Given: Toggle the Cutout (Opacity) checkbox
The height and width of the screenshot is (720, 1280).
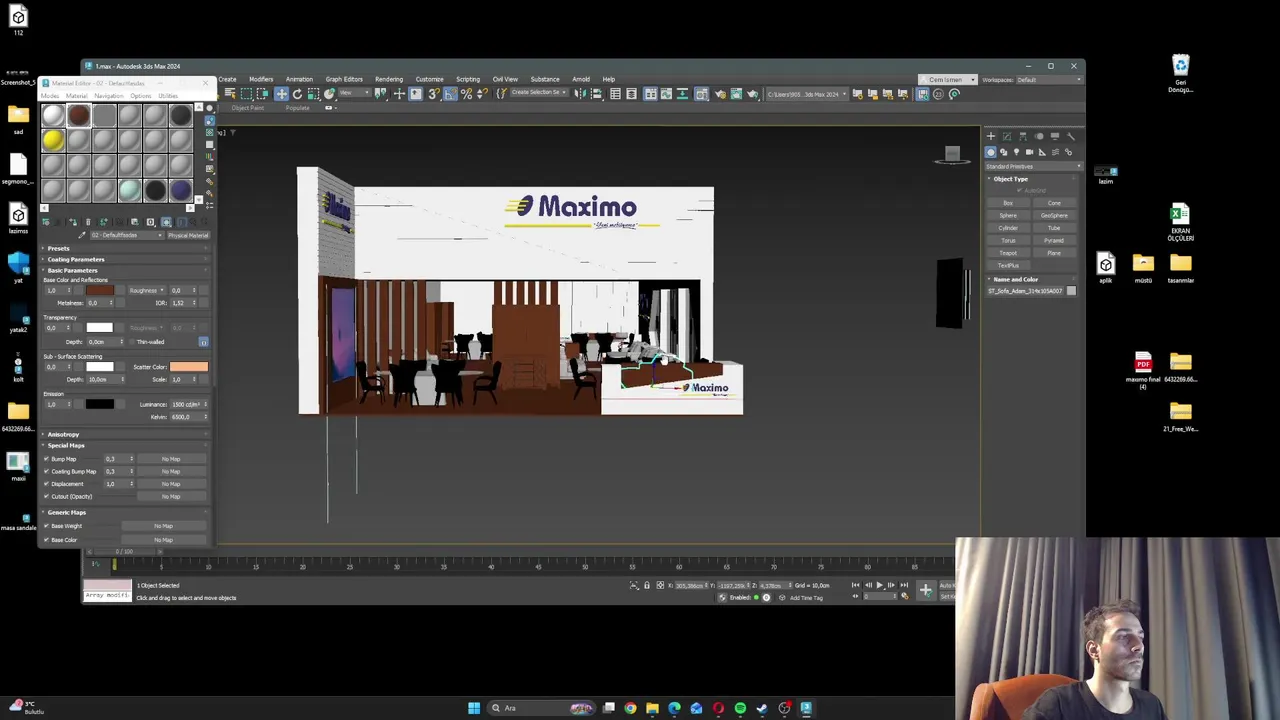Looking at the screenshot, I should point(46,496).
